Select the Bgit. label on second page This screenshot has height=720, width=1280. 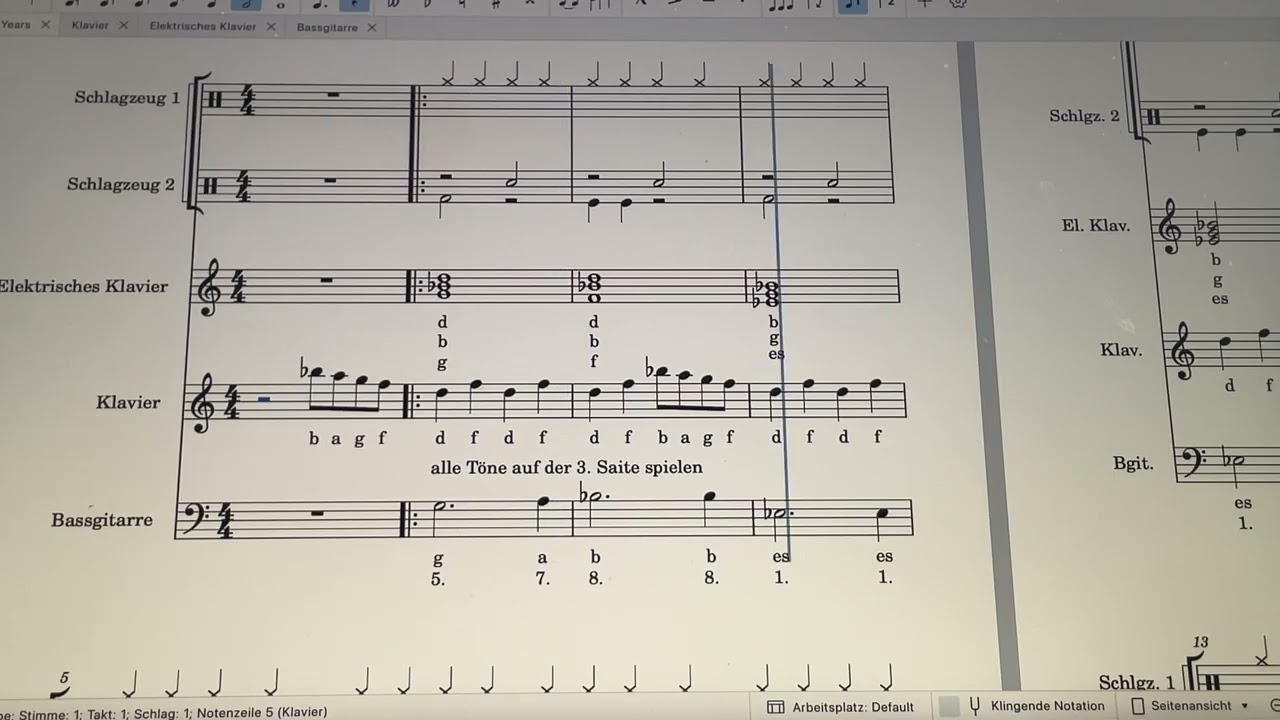click(1133, 464)
